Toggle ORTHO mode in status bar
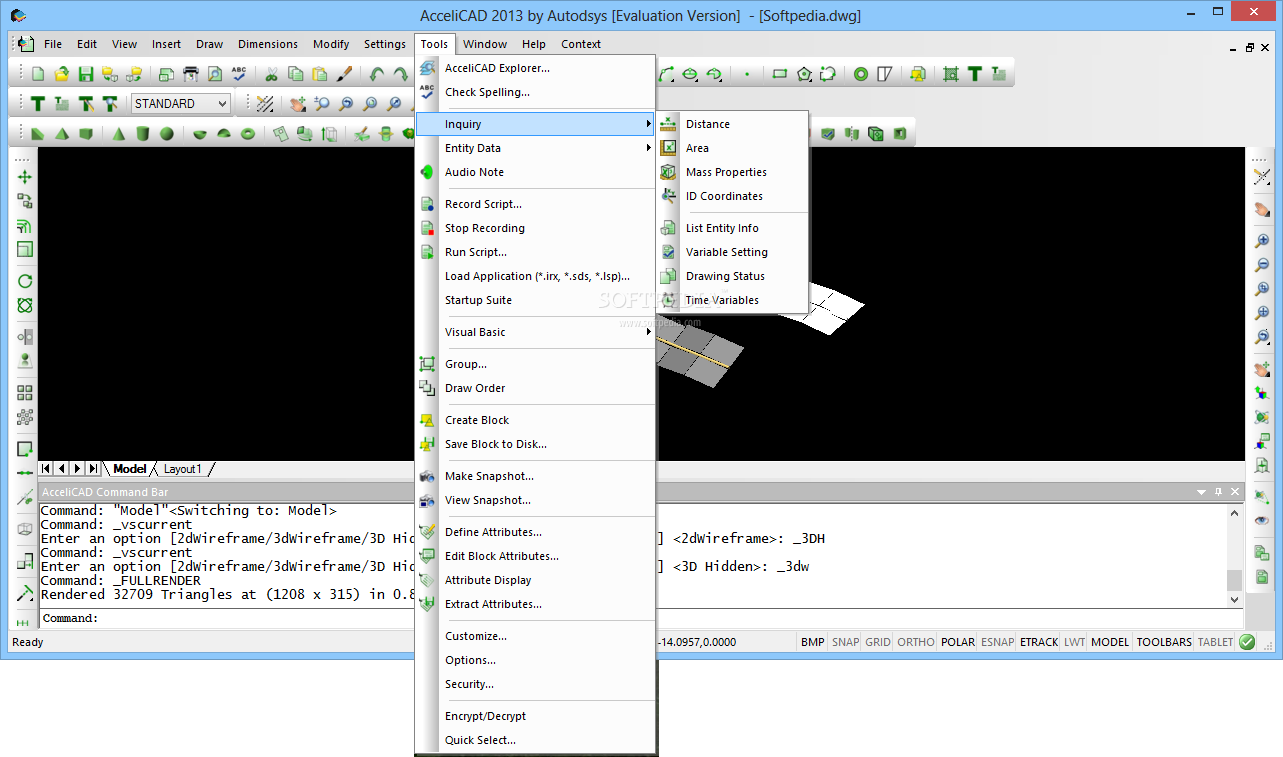Screen dimensions: 1283x757 [915, 642]
